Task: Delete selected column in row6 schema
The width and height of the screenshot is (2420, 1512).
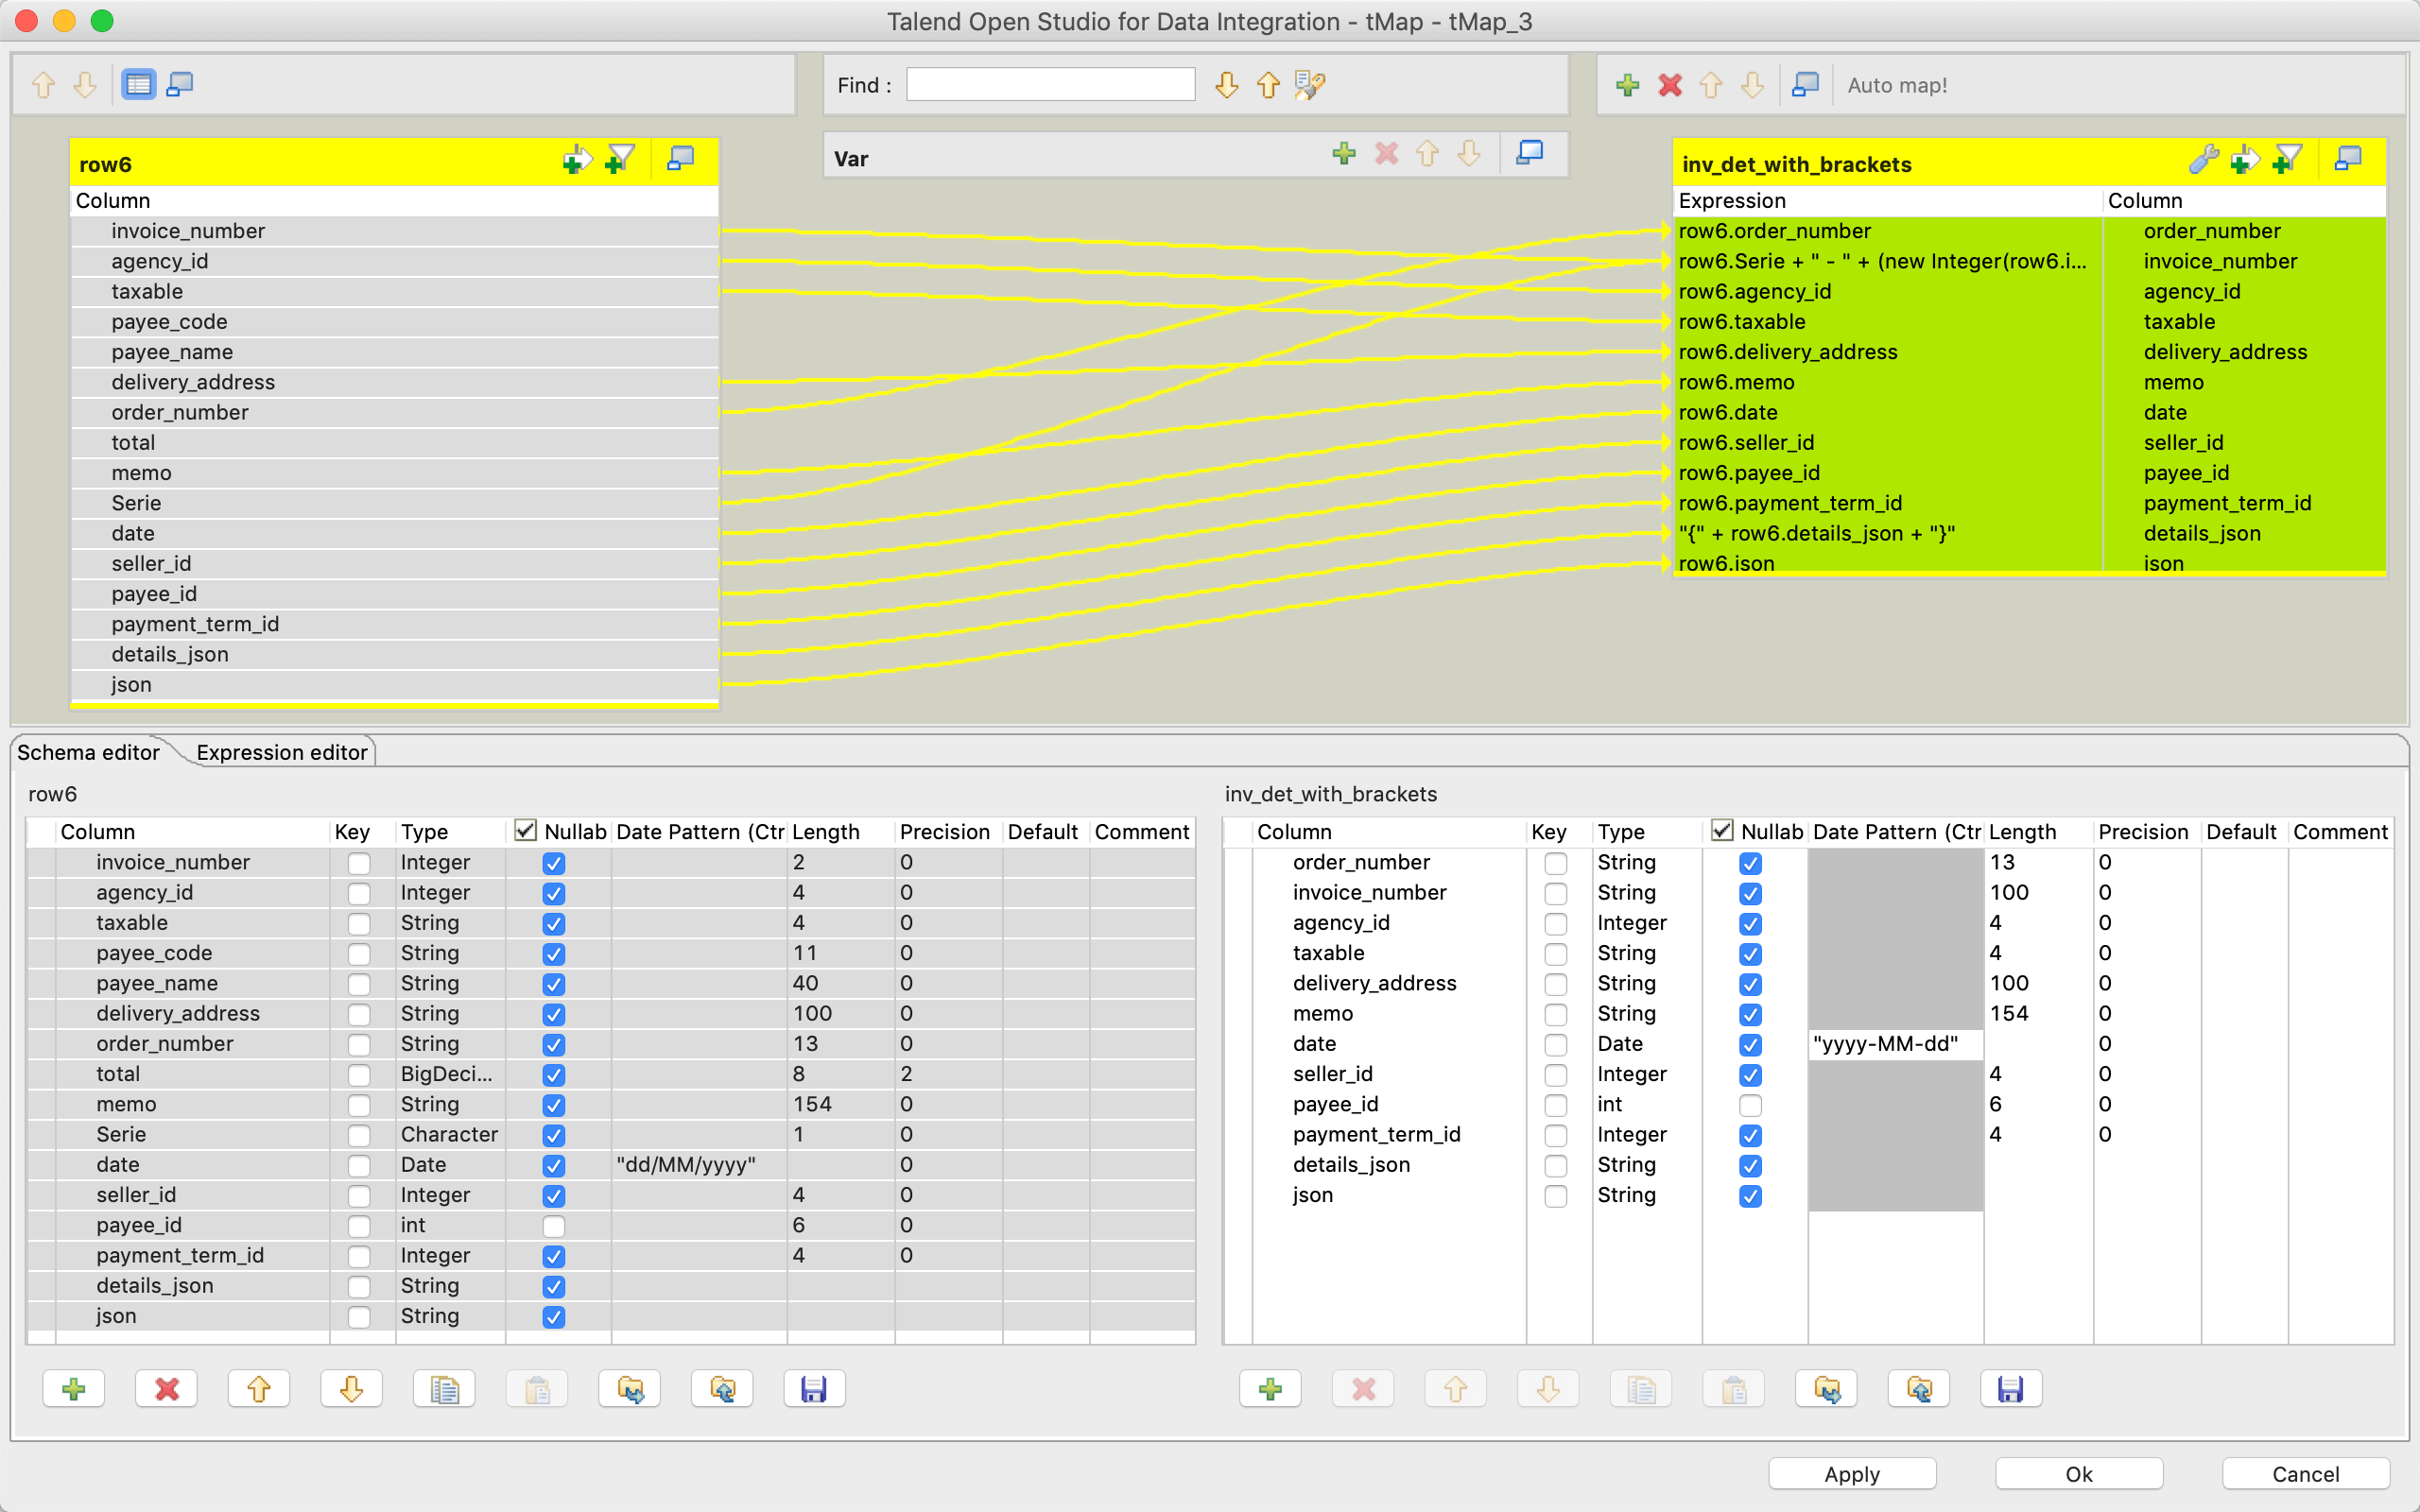Action: point(166,1388)
